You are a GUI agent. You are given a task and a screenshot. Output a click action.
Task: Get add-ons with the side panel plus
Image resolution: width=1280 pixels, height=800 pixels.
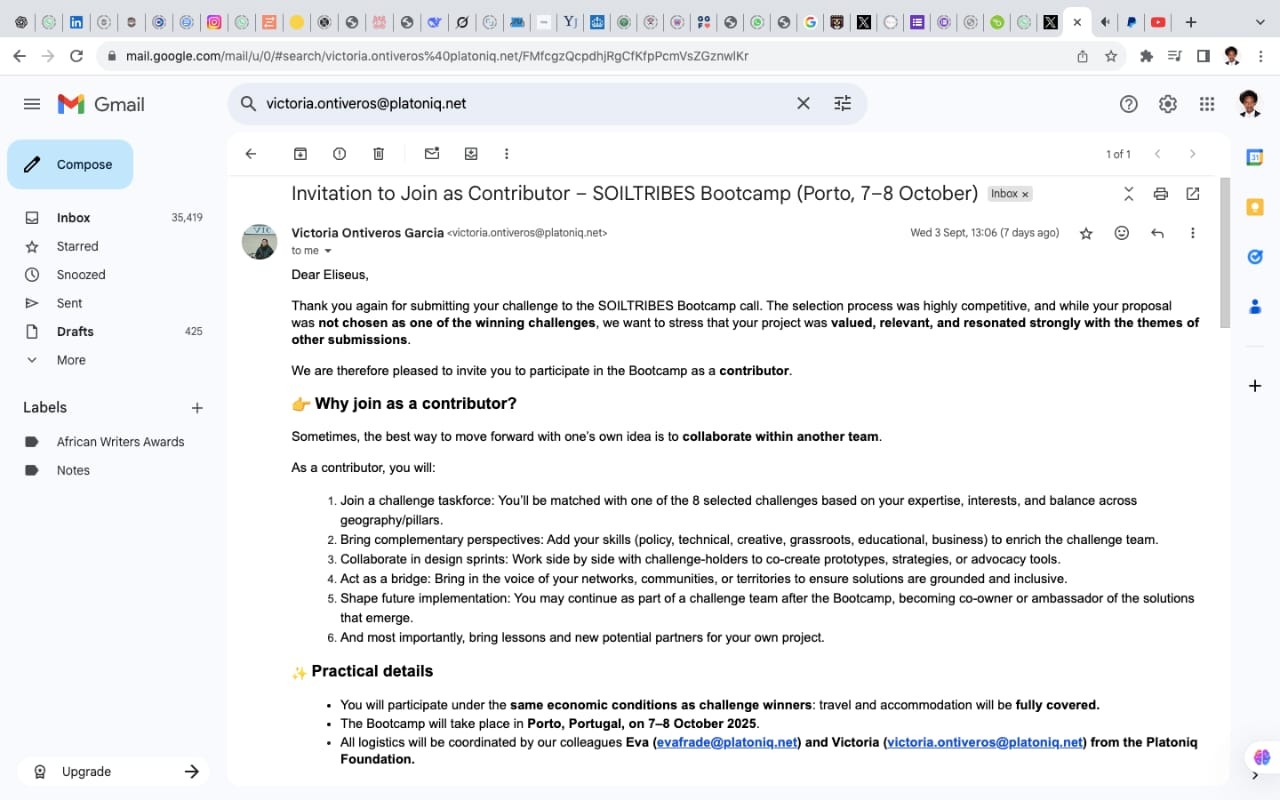1255,386
